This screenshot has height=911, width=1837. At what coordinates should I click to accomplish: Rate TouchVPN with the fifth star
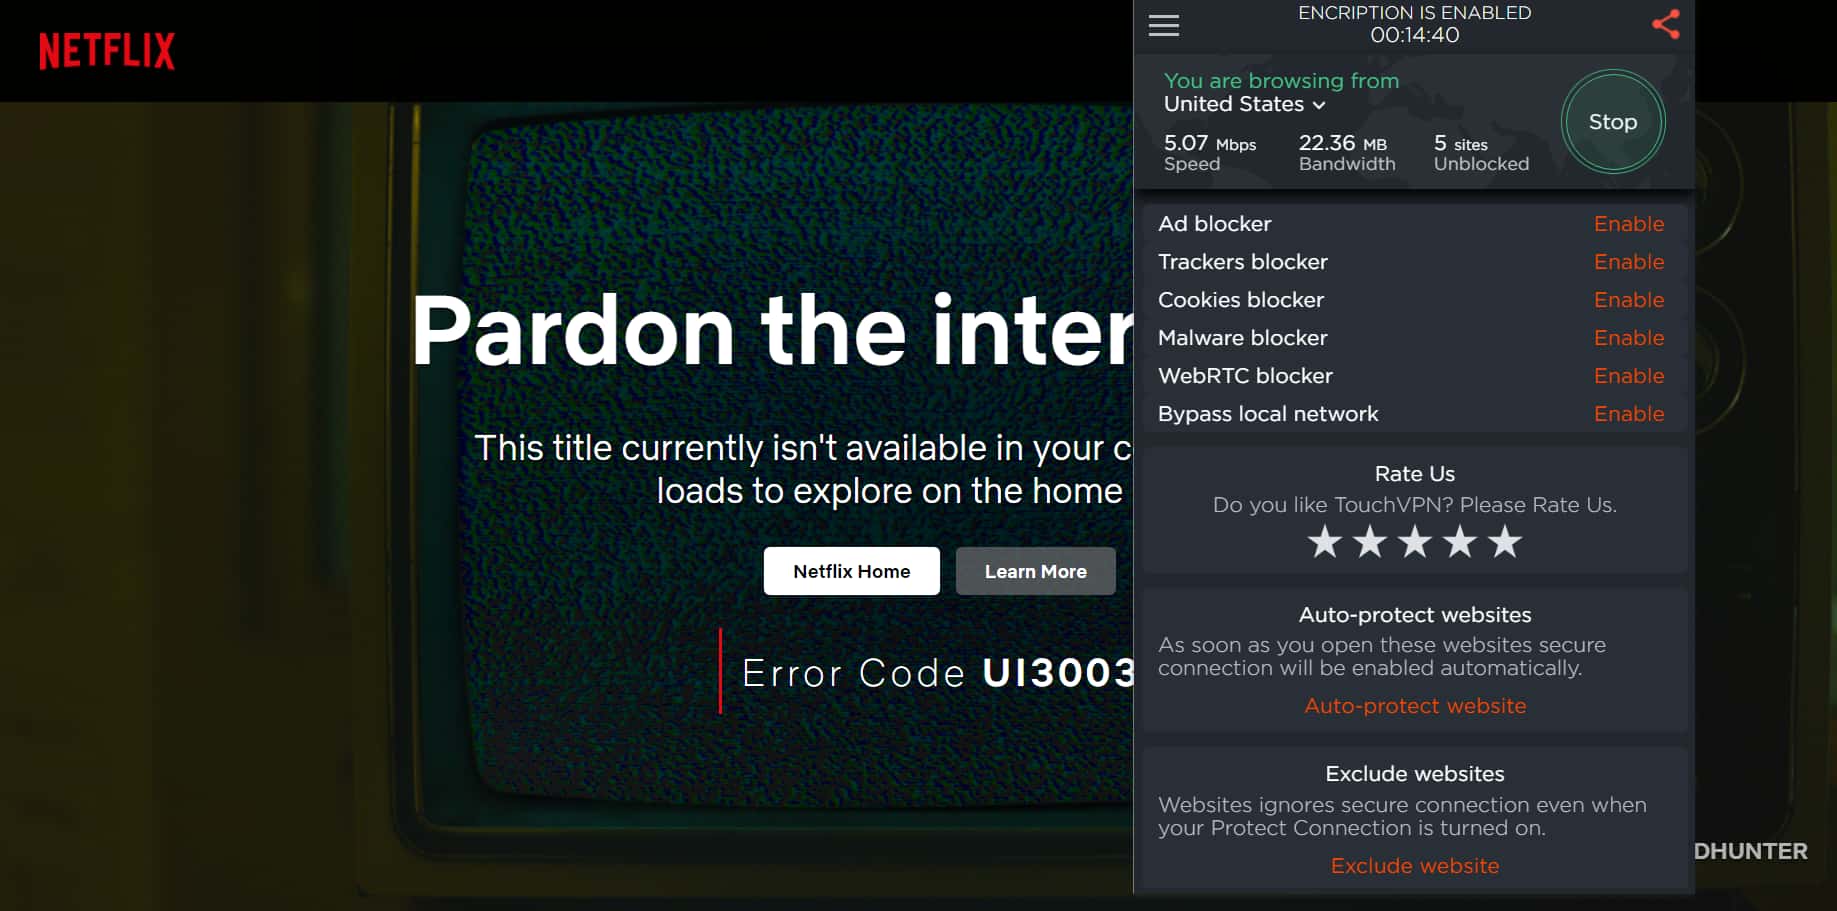(1505, 542)
